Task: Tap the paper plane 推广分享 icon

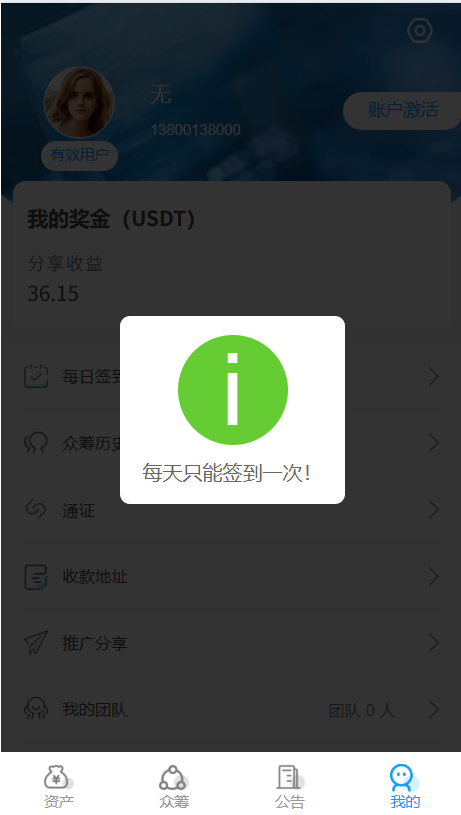Action: [x=36, y=642]
